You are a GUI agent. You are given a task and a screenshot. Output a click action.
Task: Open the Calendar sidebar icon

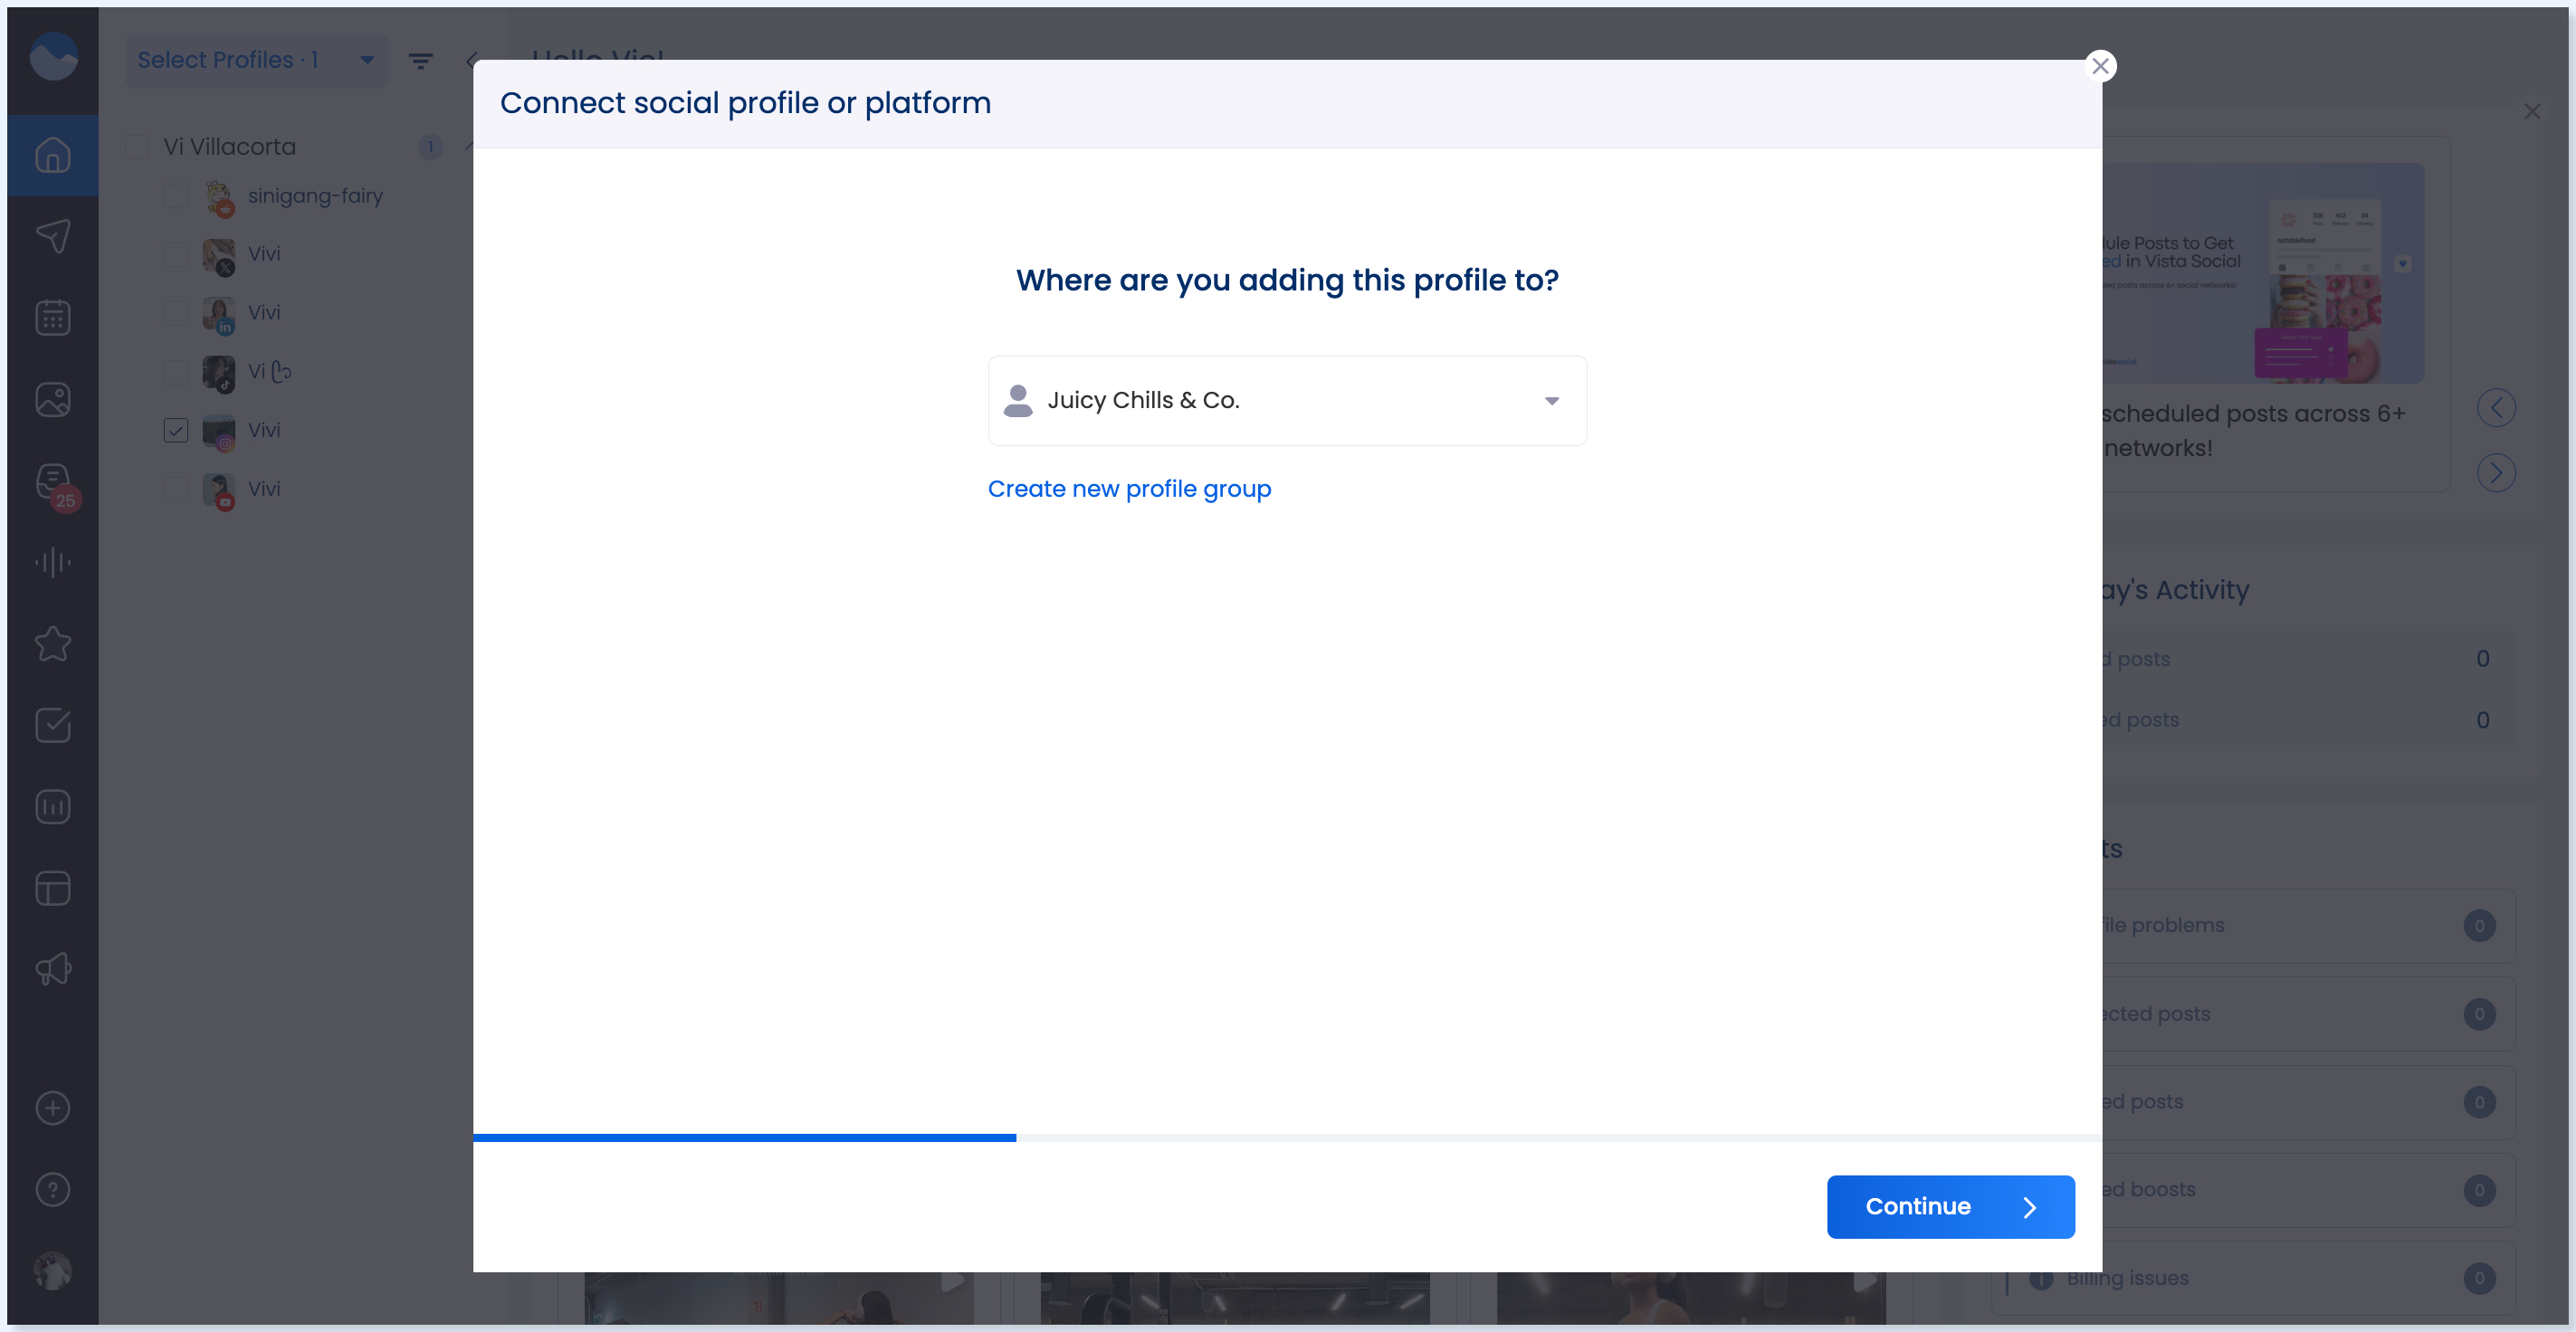[53, 318]
